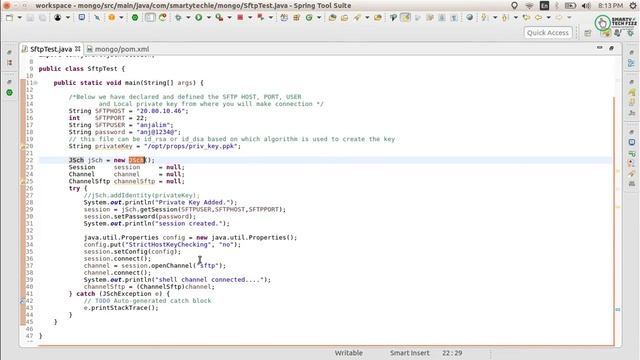640x360 pixels.
Task: Click the overview ruler marker near line 31
Action: pos(618,207)
